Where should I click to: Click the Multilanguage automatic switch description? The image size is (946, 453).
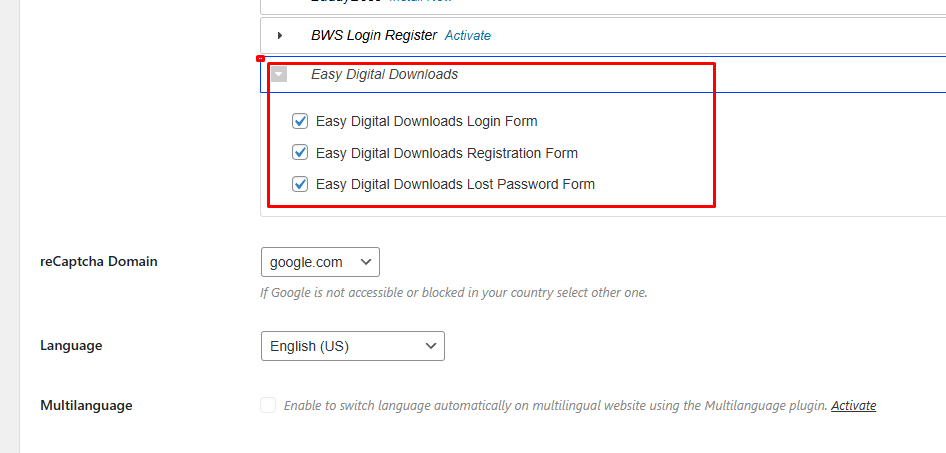[555, 405]
